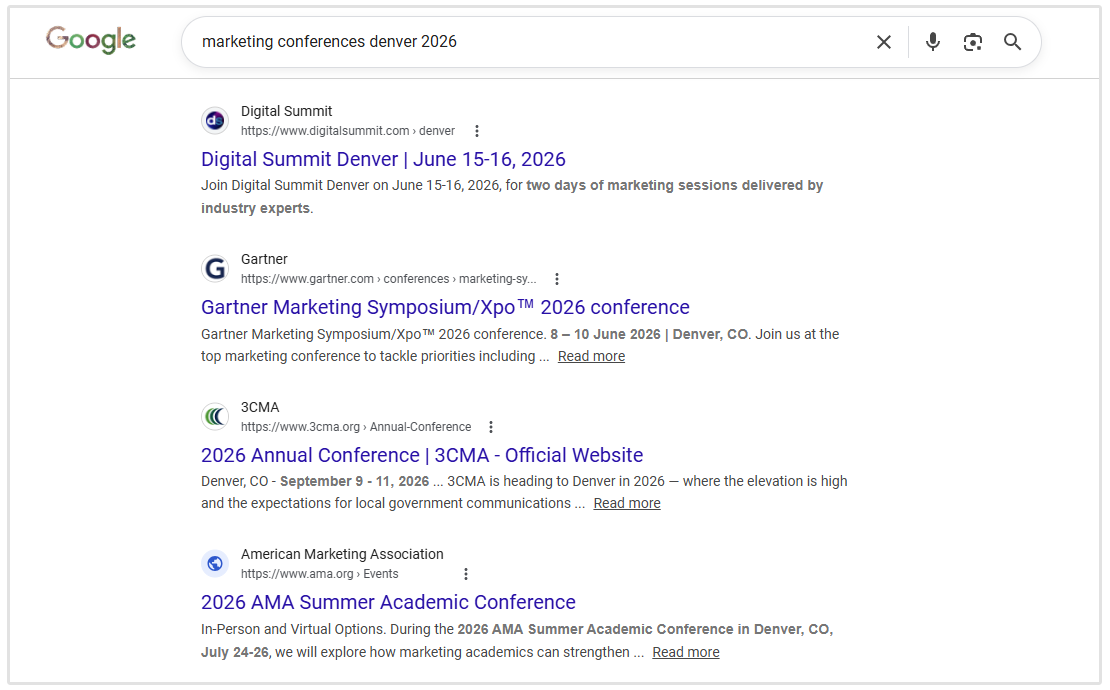Open the three-dot menu for the AMA result

click(x=466, y=573)
